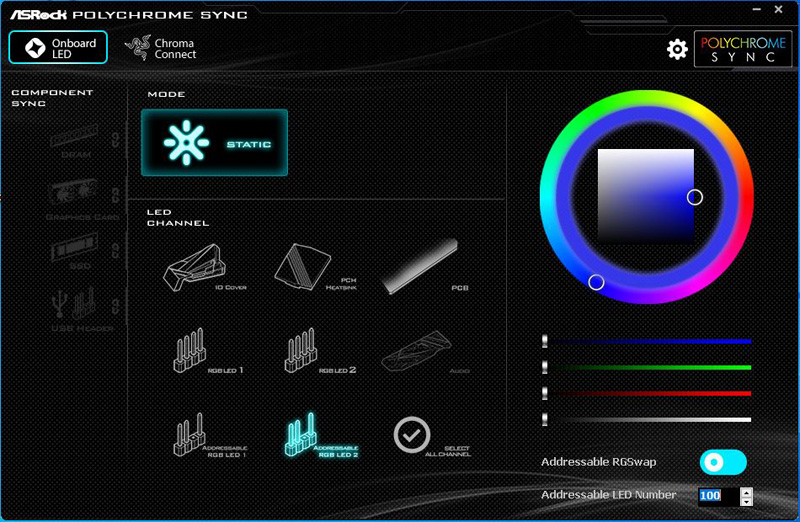
Task: Click the USB Header sync icon
Action: 74,305
